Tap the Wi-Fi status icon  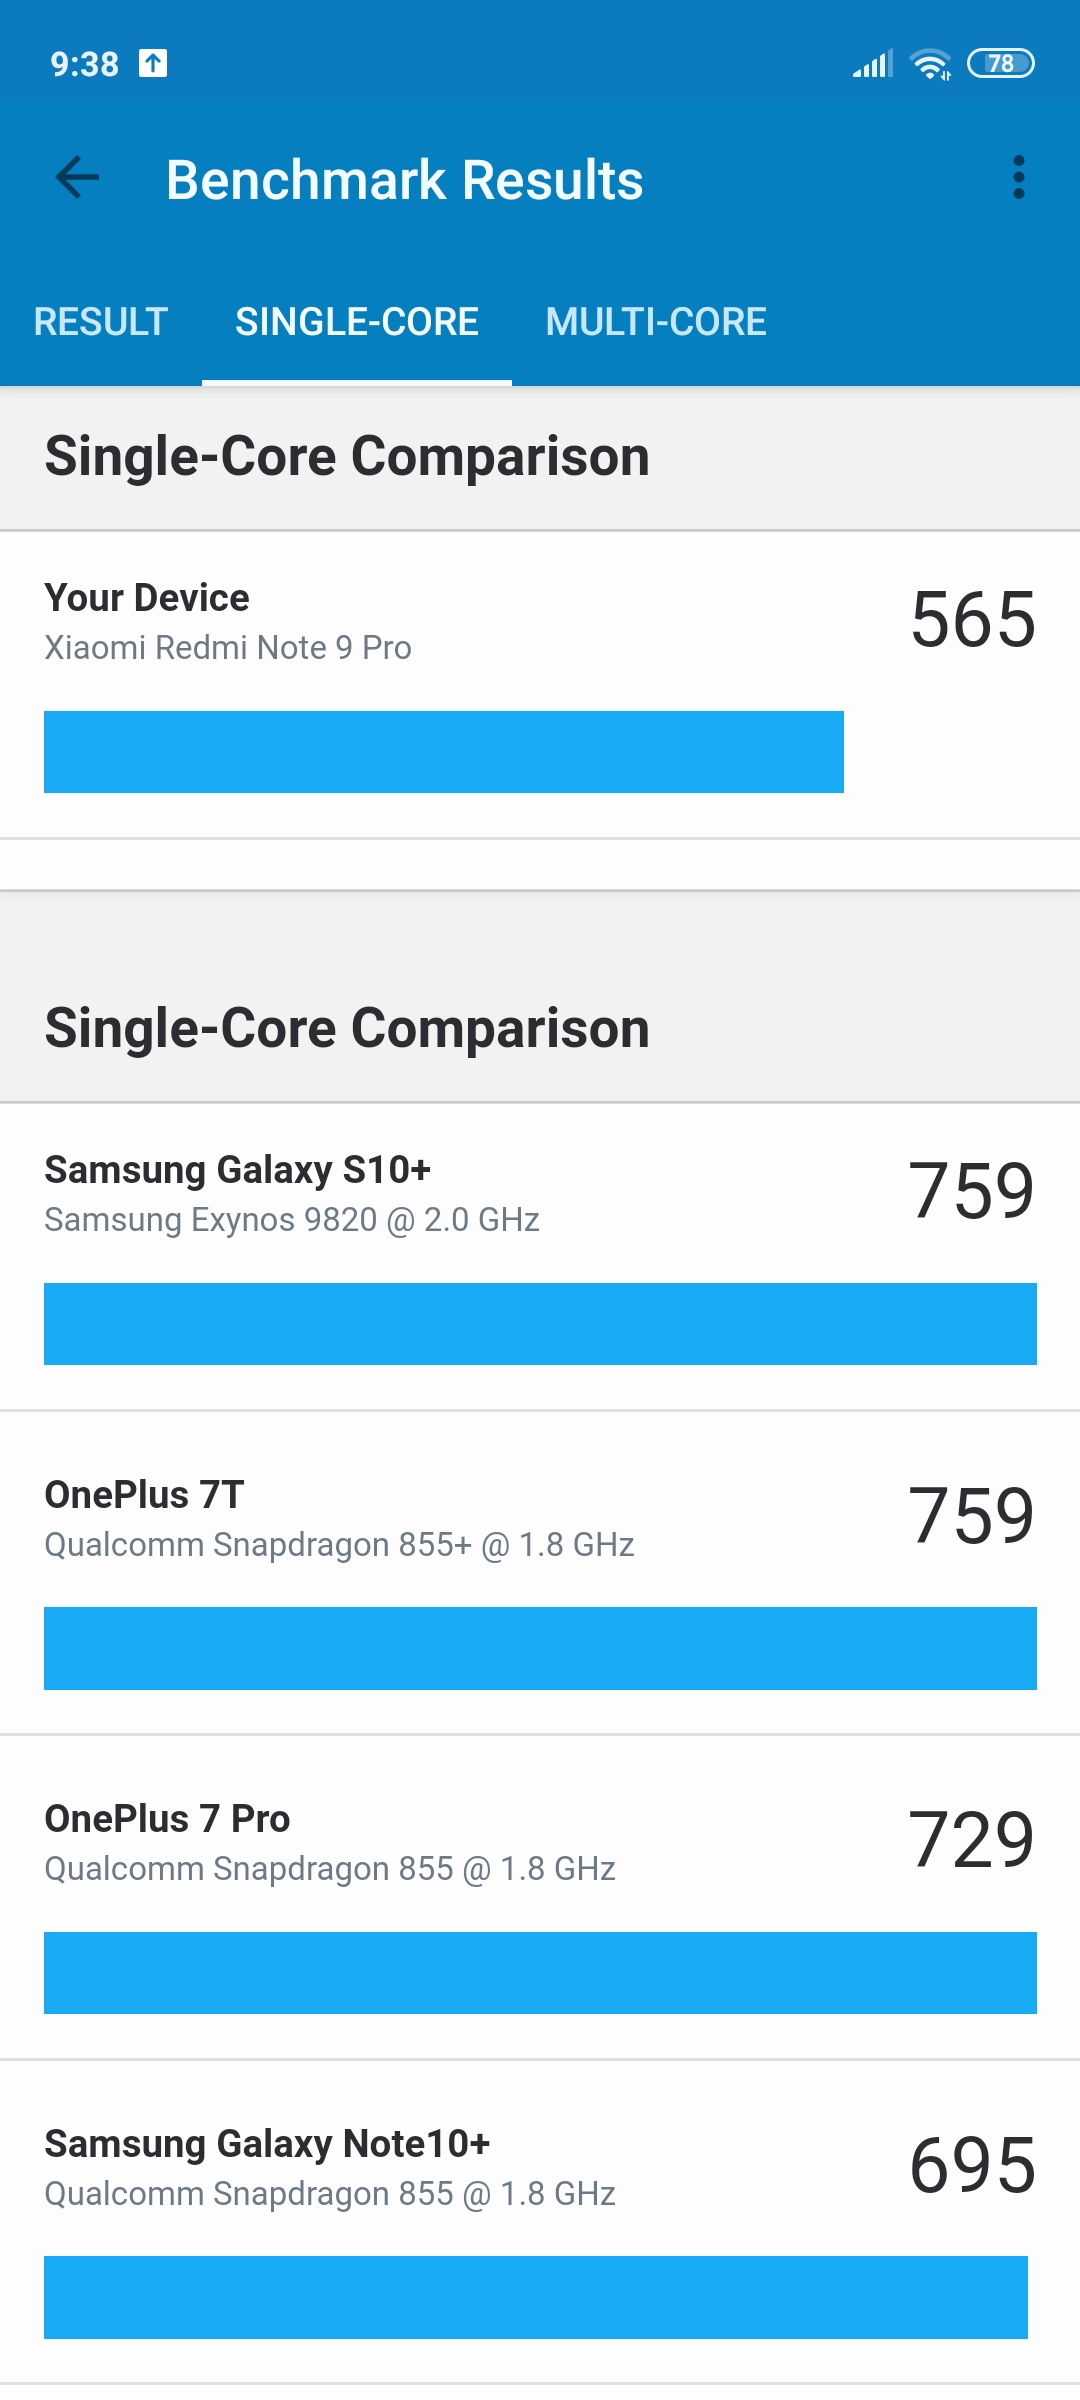point(930,64)
